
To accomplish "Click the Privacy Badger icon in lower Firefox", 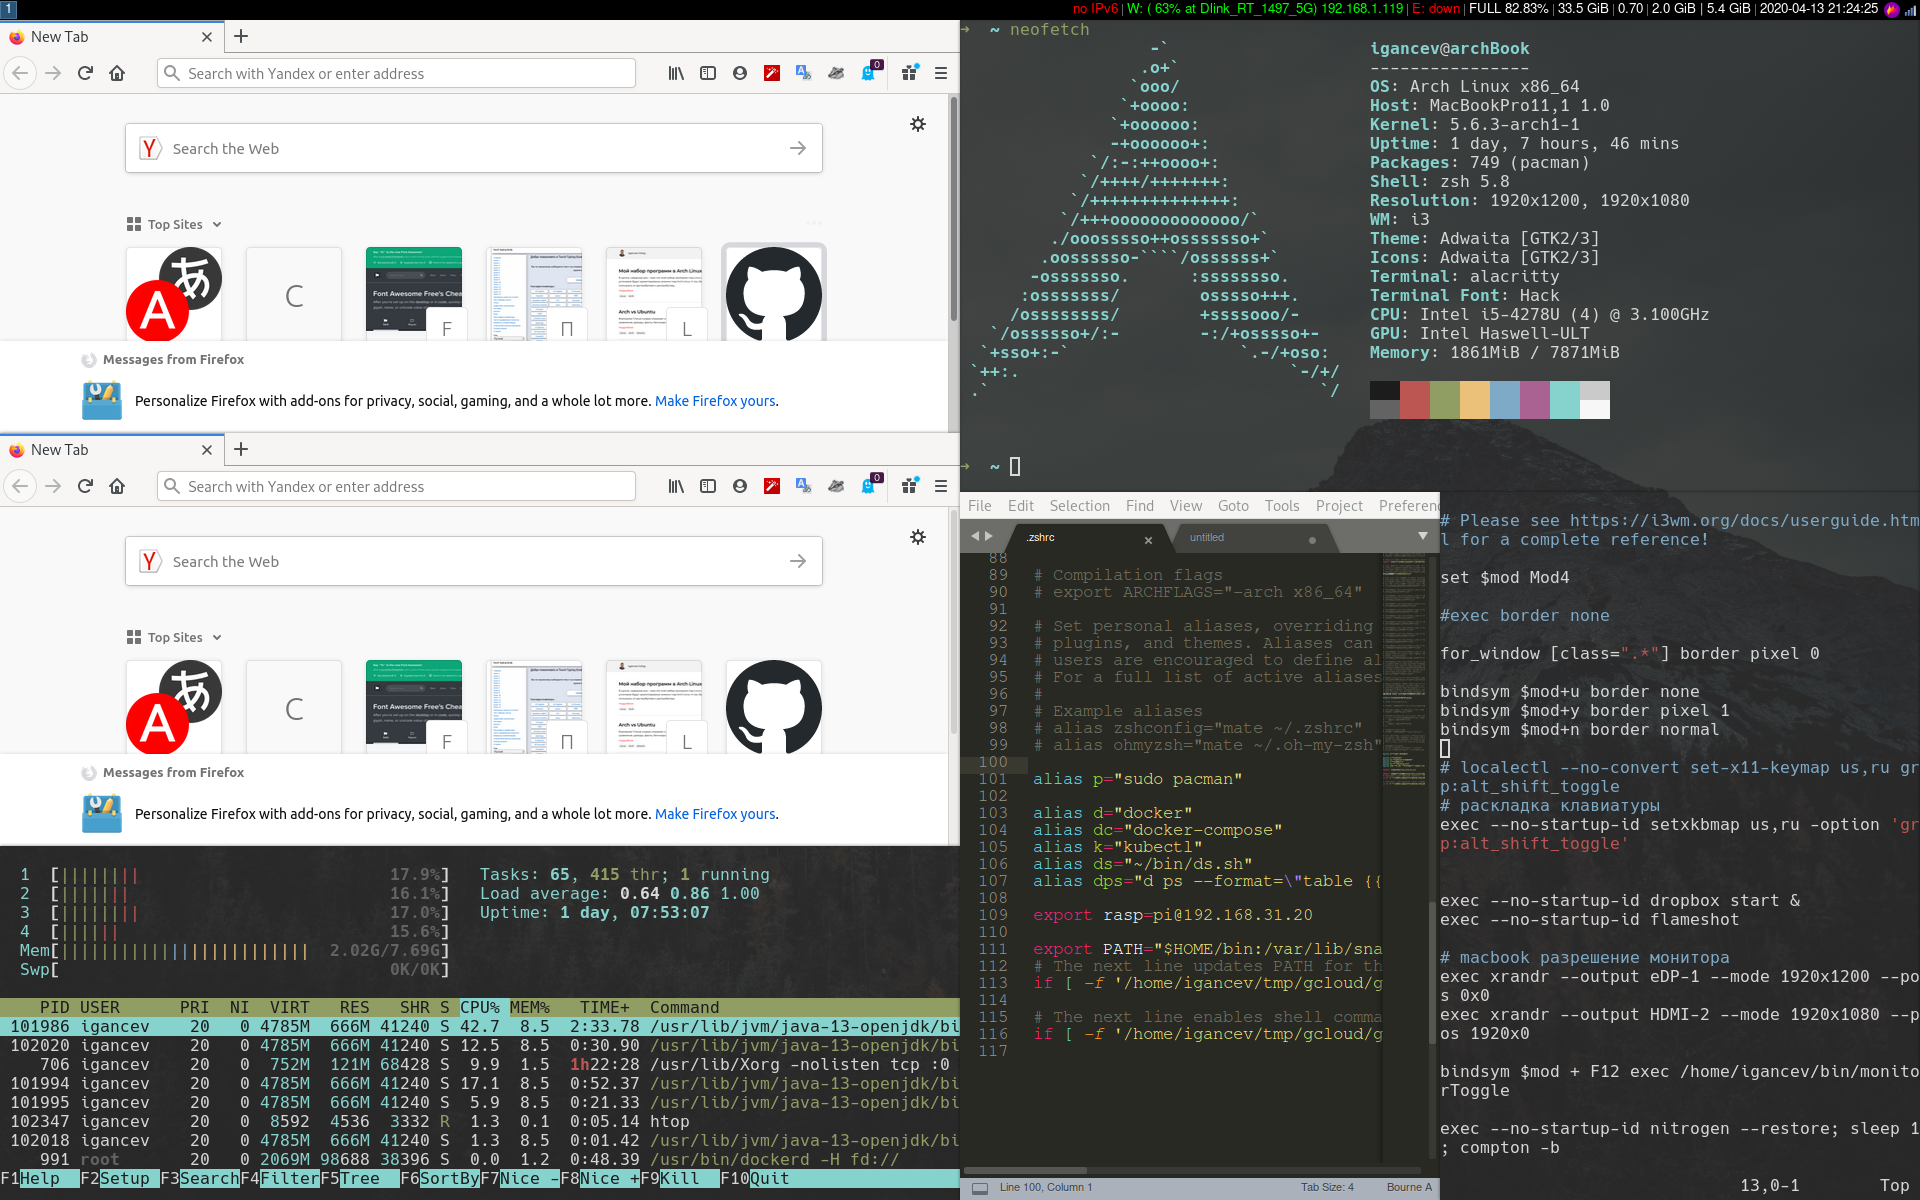I will tap(836, 486).
